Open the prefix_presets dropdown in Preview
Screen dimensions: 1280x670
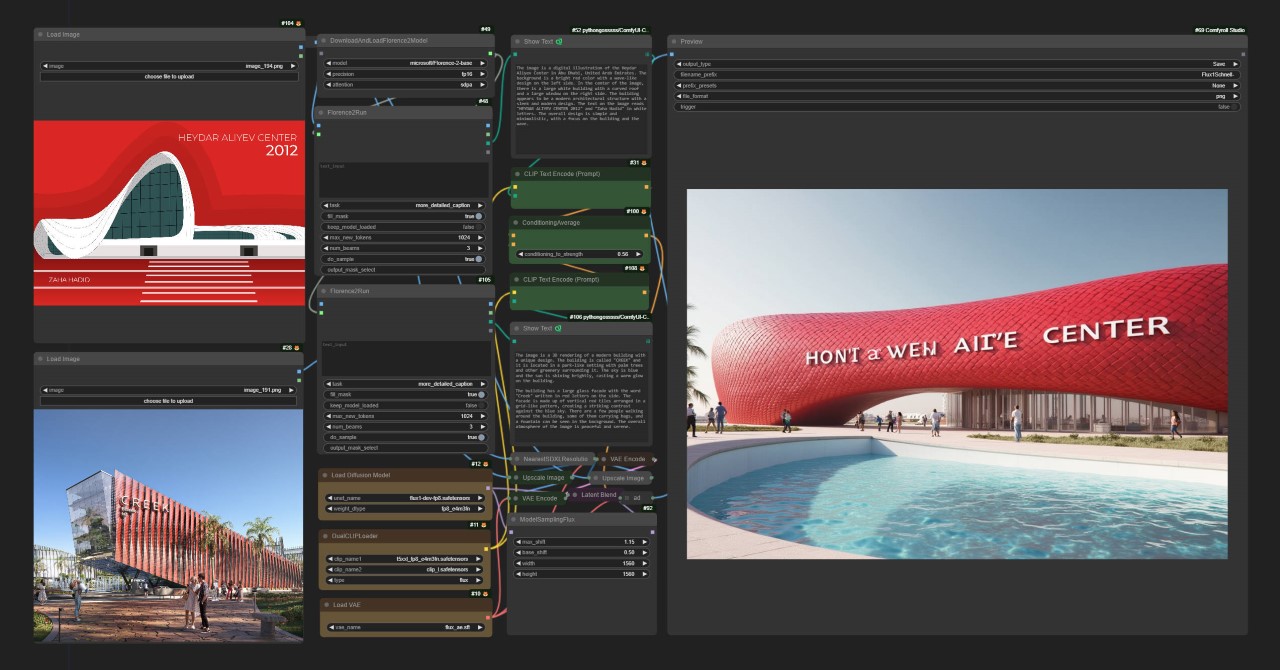(957, 85)
